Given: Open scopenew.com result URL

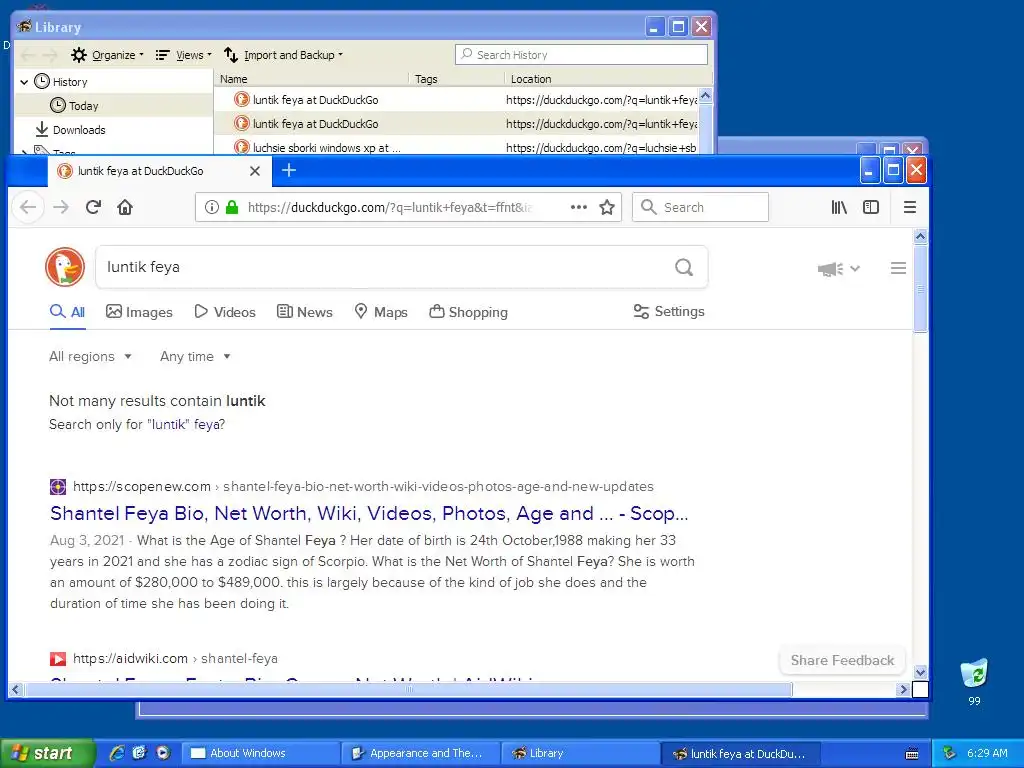Looking at the screenshot, I should [363, 487].
